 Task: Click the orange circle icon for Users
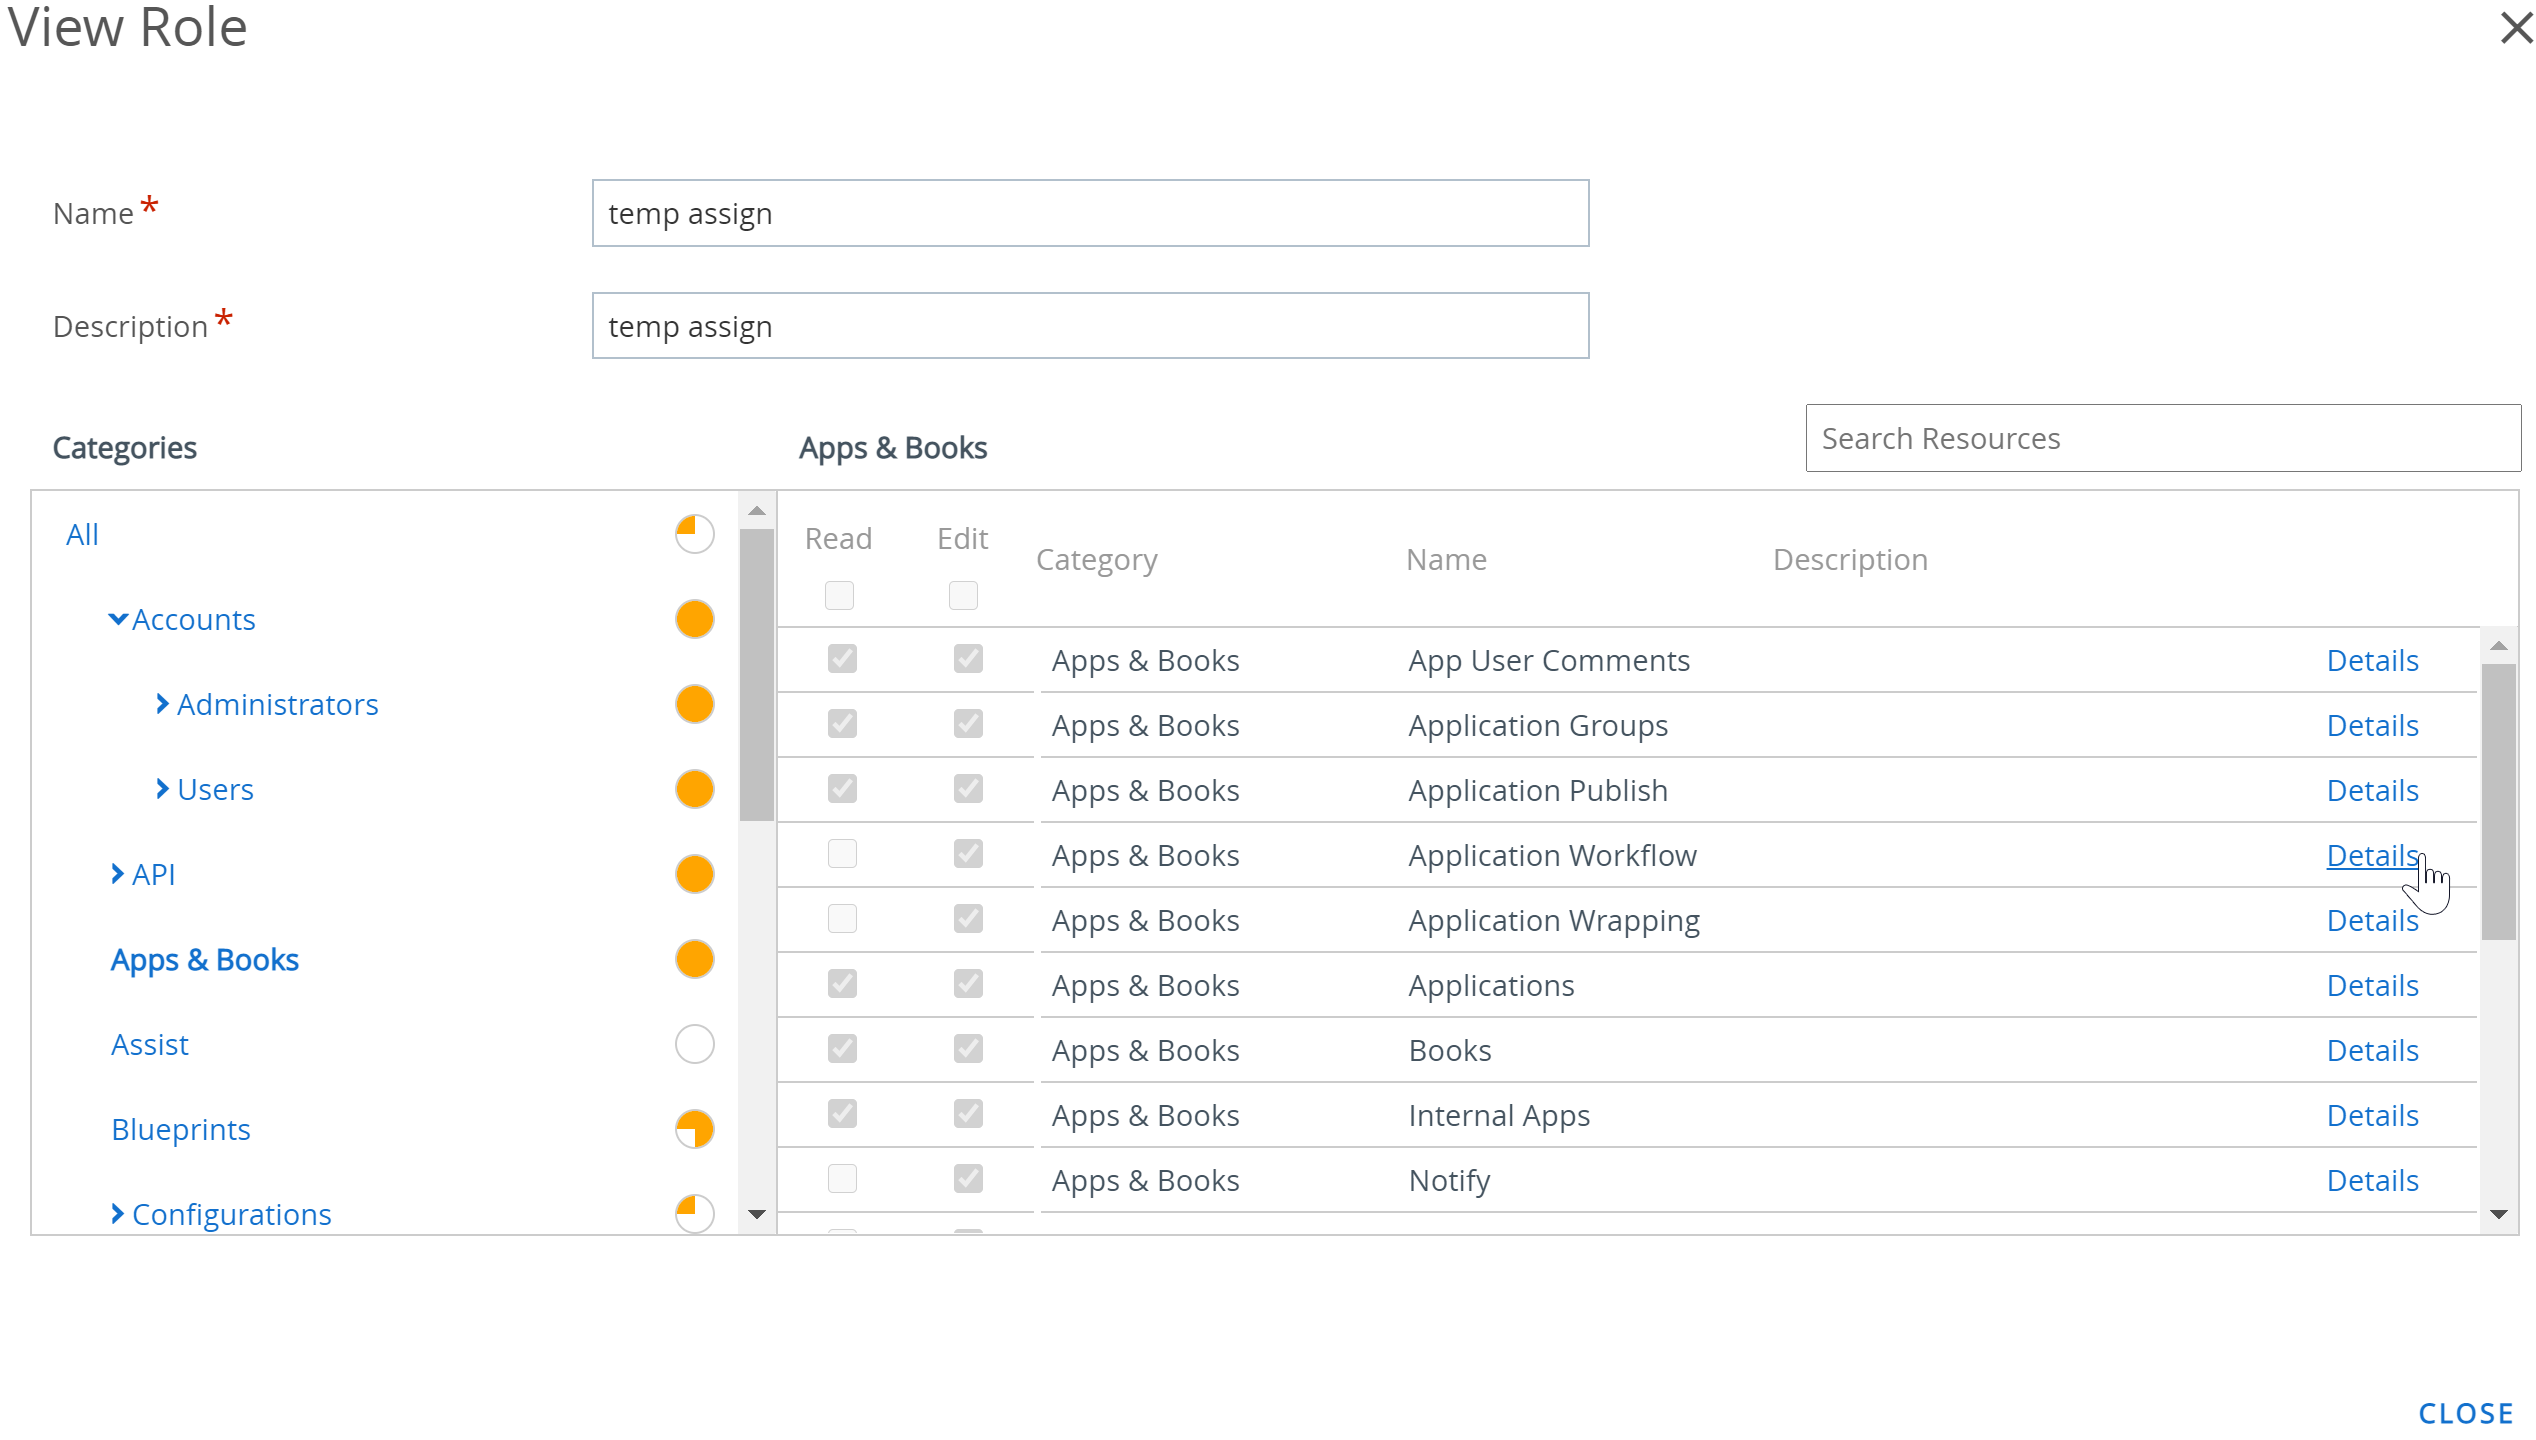(693, 789)
